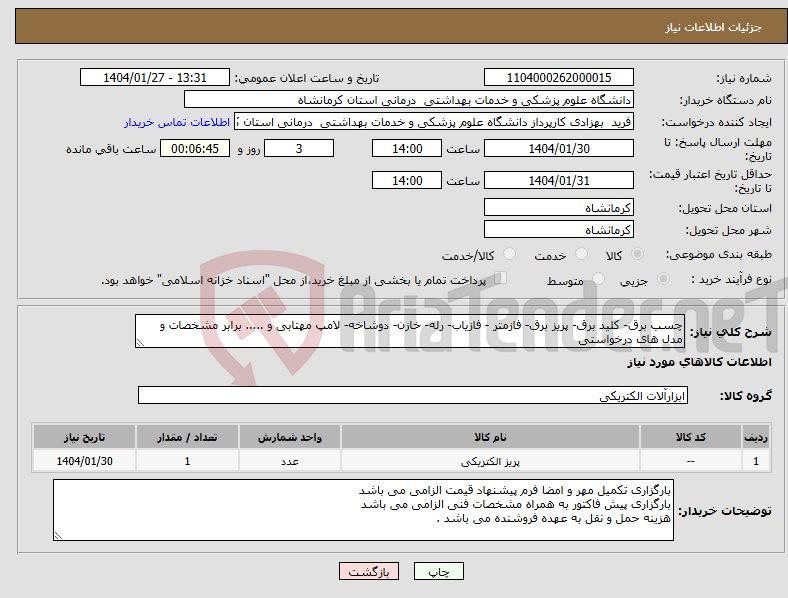Click the resize grip of the description textarea

[x=140, y=343]
